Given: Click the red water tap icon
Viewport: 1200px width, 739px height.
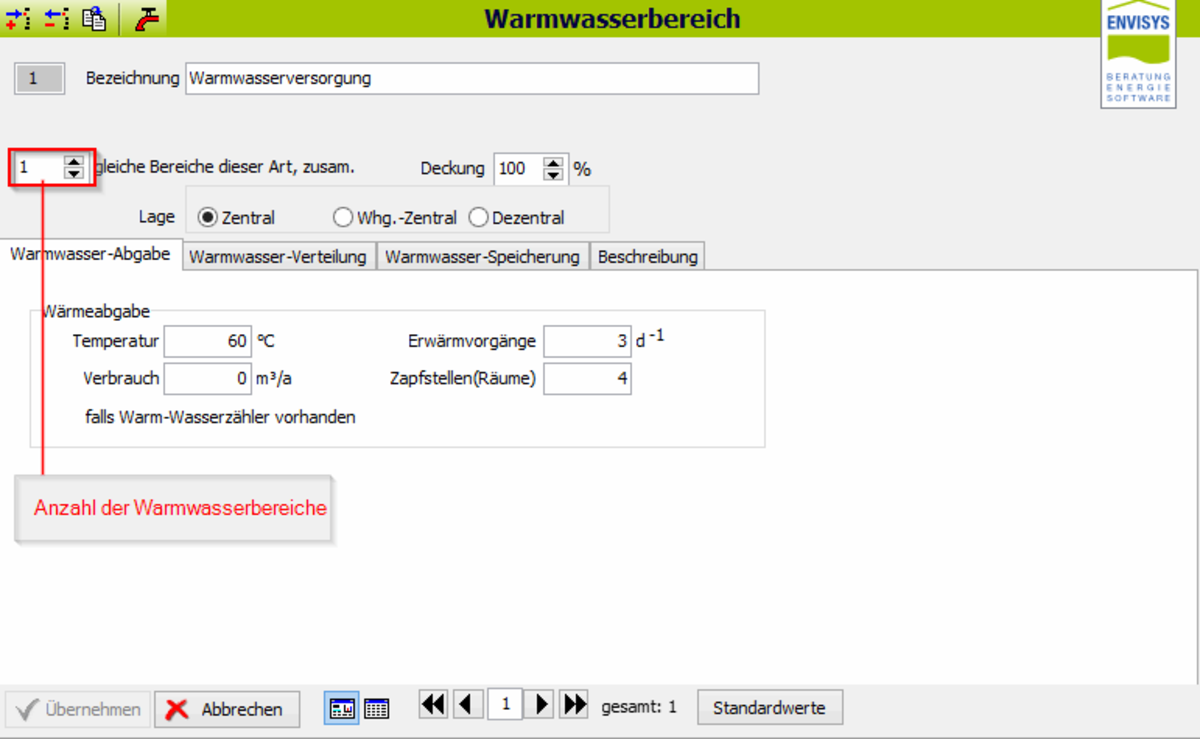Looking at the screenshot, I should (x=146, y=18).
